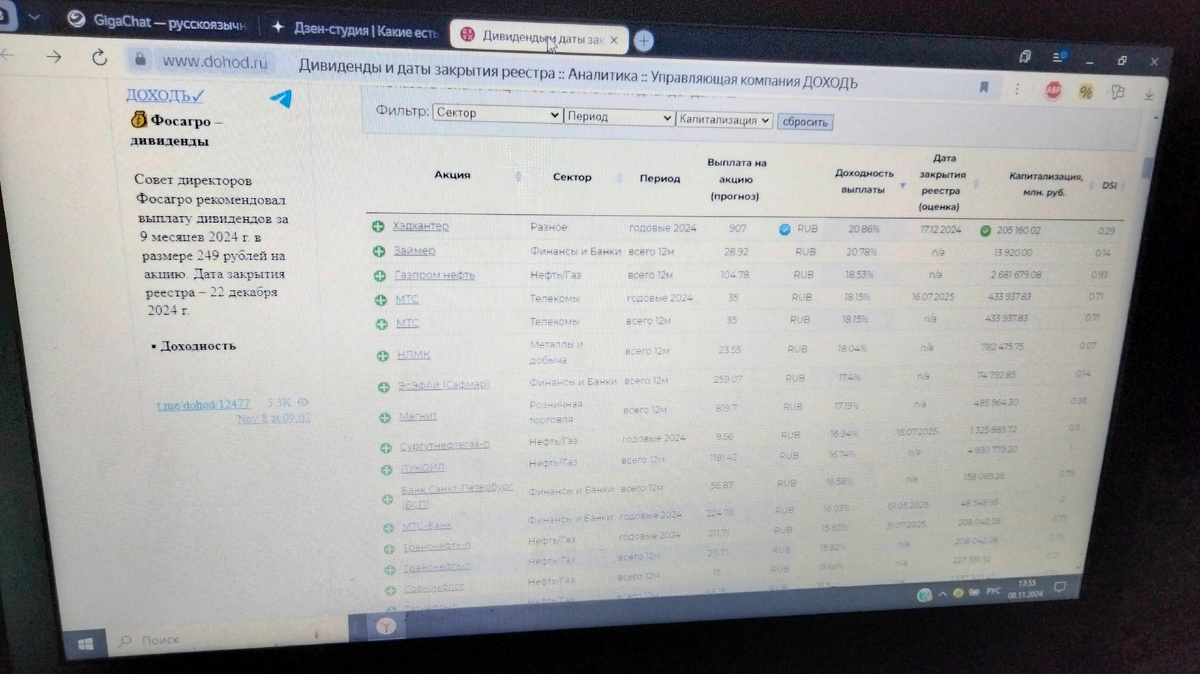
Task: Switch to the Дзен-студия browser tab
Action: point(355,30)
